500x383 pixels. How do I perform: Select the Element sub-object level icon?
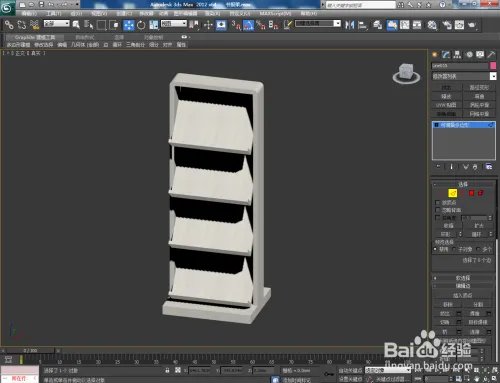pyautogui.click(x=481, y=193)
